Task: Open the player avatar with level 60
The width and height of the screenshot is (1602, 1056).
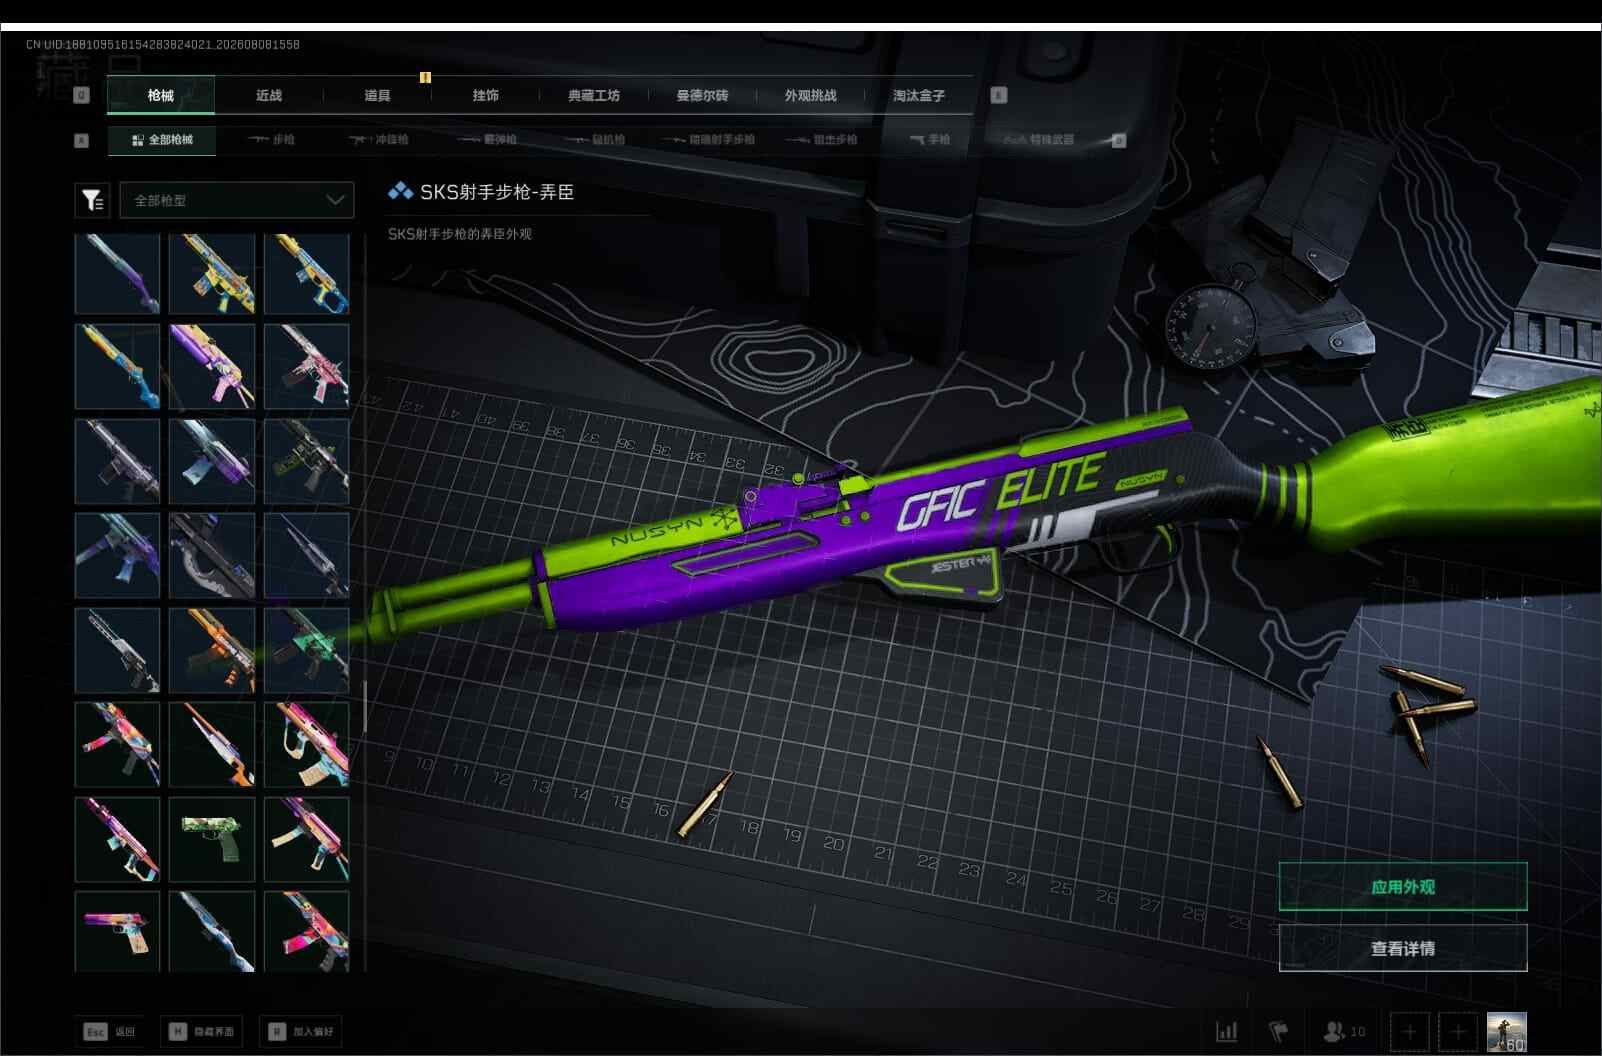Action: pyautogui.click(x=1506, y=1031)
